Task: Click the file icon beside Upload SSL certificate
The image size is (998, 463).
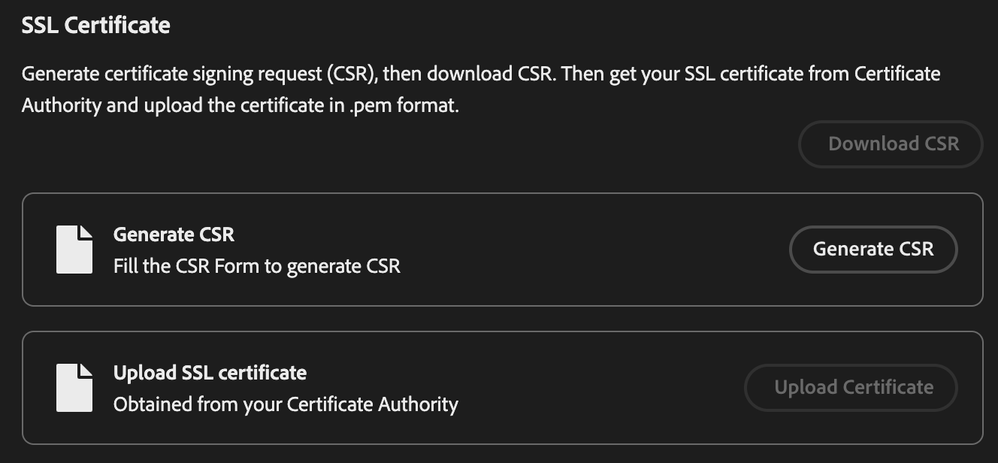Action: [x=74, y=387]
